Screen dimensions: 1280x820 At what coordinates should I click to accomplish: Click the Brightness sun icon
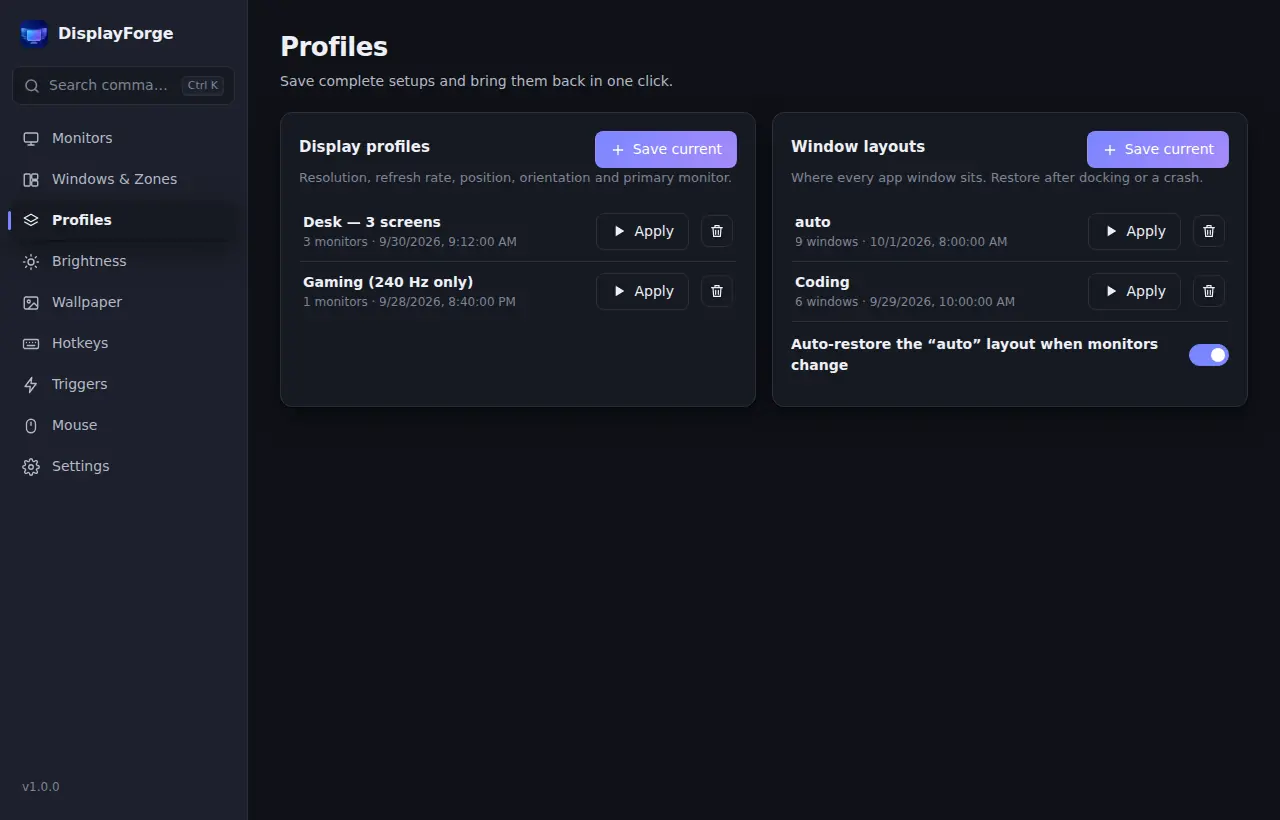pyautogui.click(x=31, y=262)
